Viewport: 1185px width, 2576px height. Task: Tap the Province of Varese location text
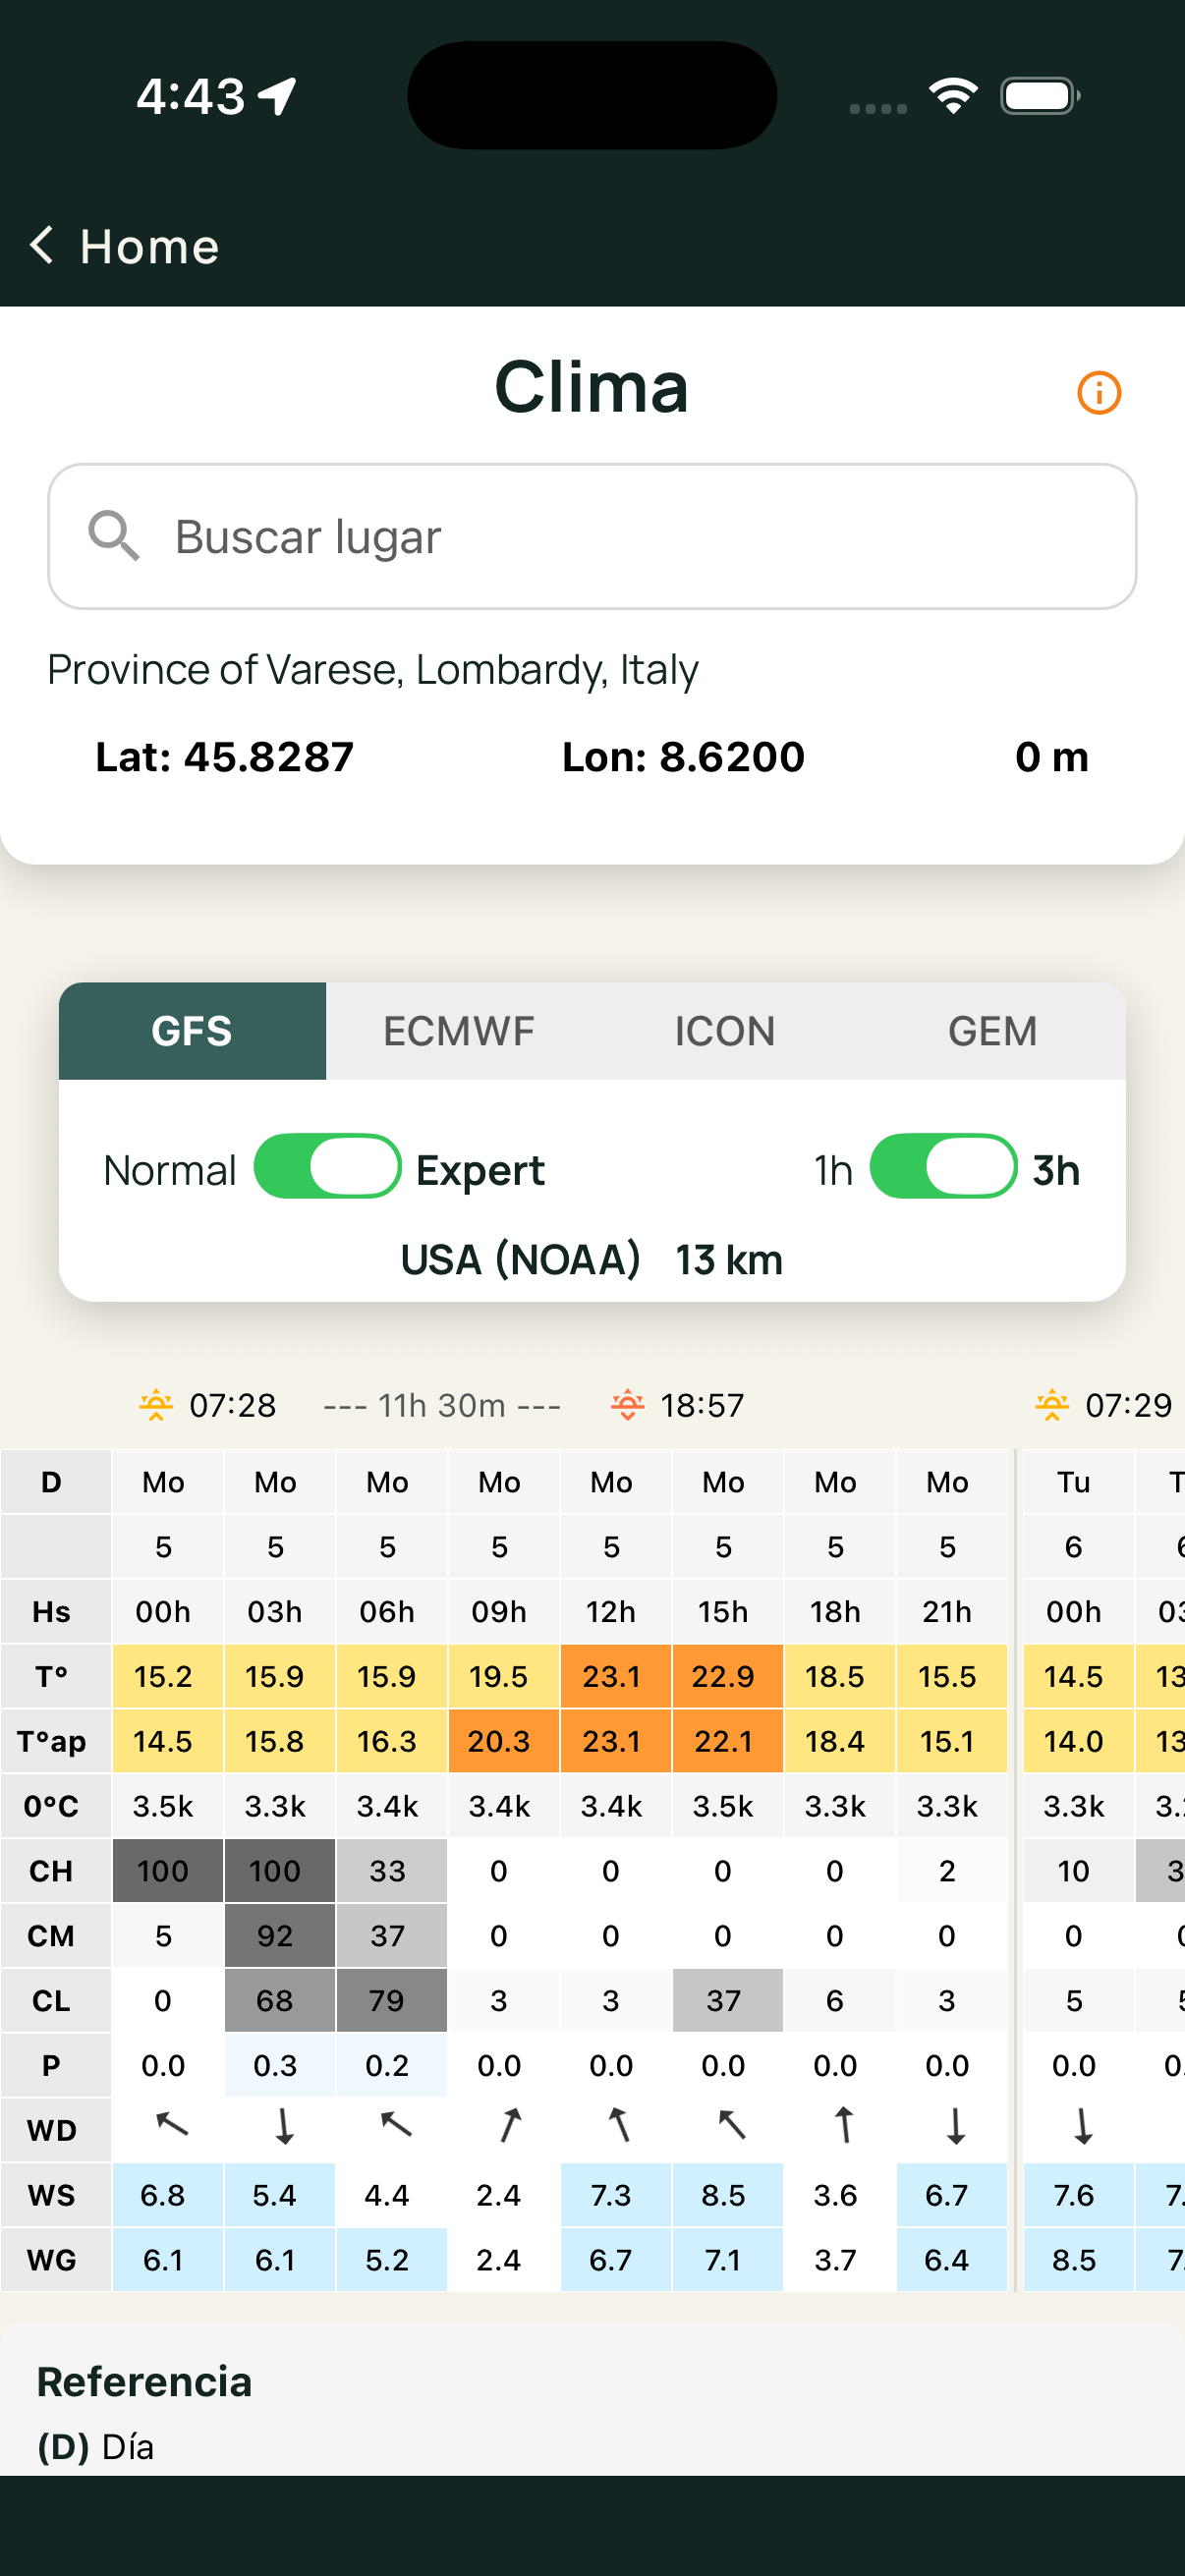pyautogui.click(x=372, y=669)
